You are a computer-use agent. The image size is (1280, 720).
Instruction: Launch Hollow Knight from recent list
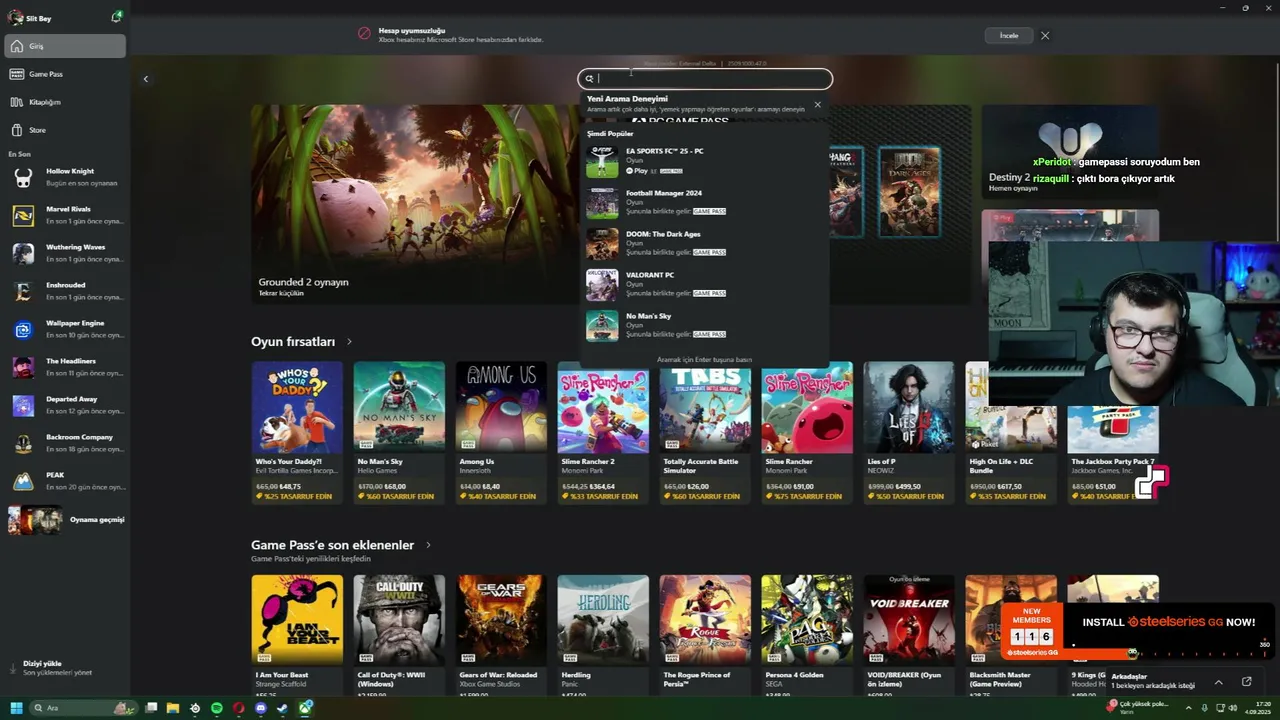tap(65, 177)
